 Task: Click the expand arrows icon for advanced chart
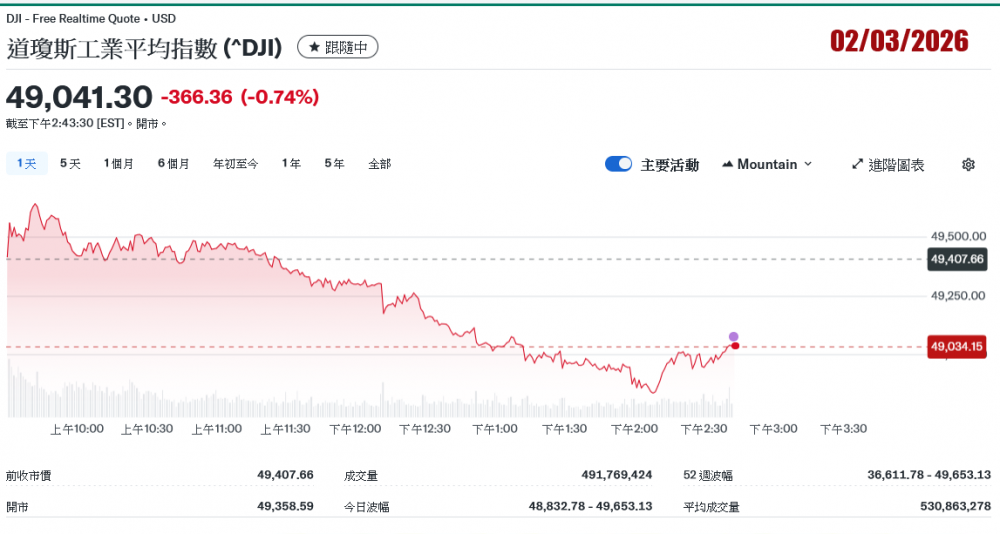[857, 164]
